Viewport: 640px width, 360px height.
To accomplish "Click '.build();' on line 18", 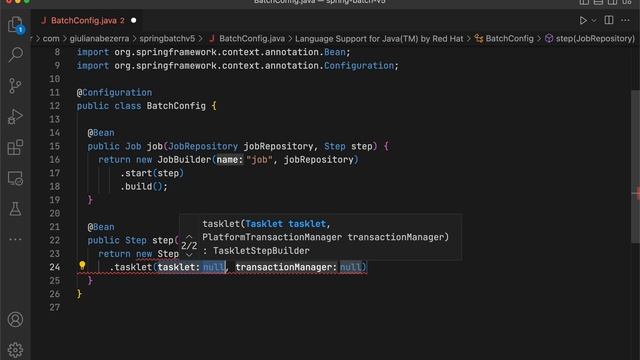I will [x=144, y=187].
